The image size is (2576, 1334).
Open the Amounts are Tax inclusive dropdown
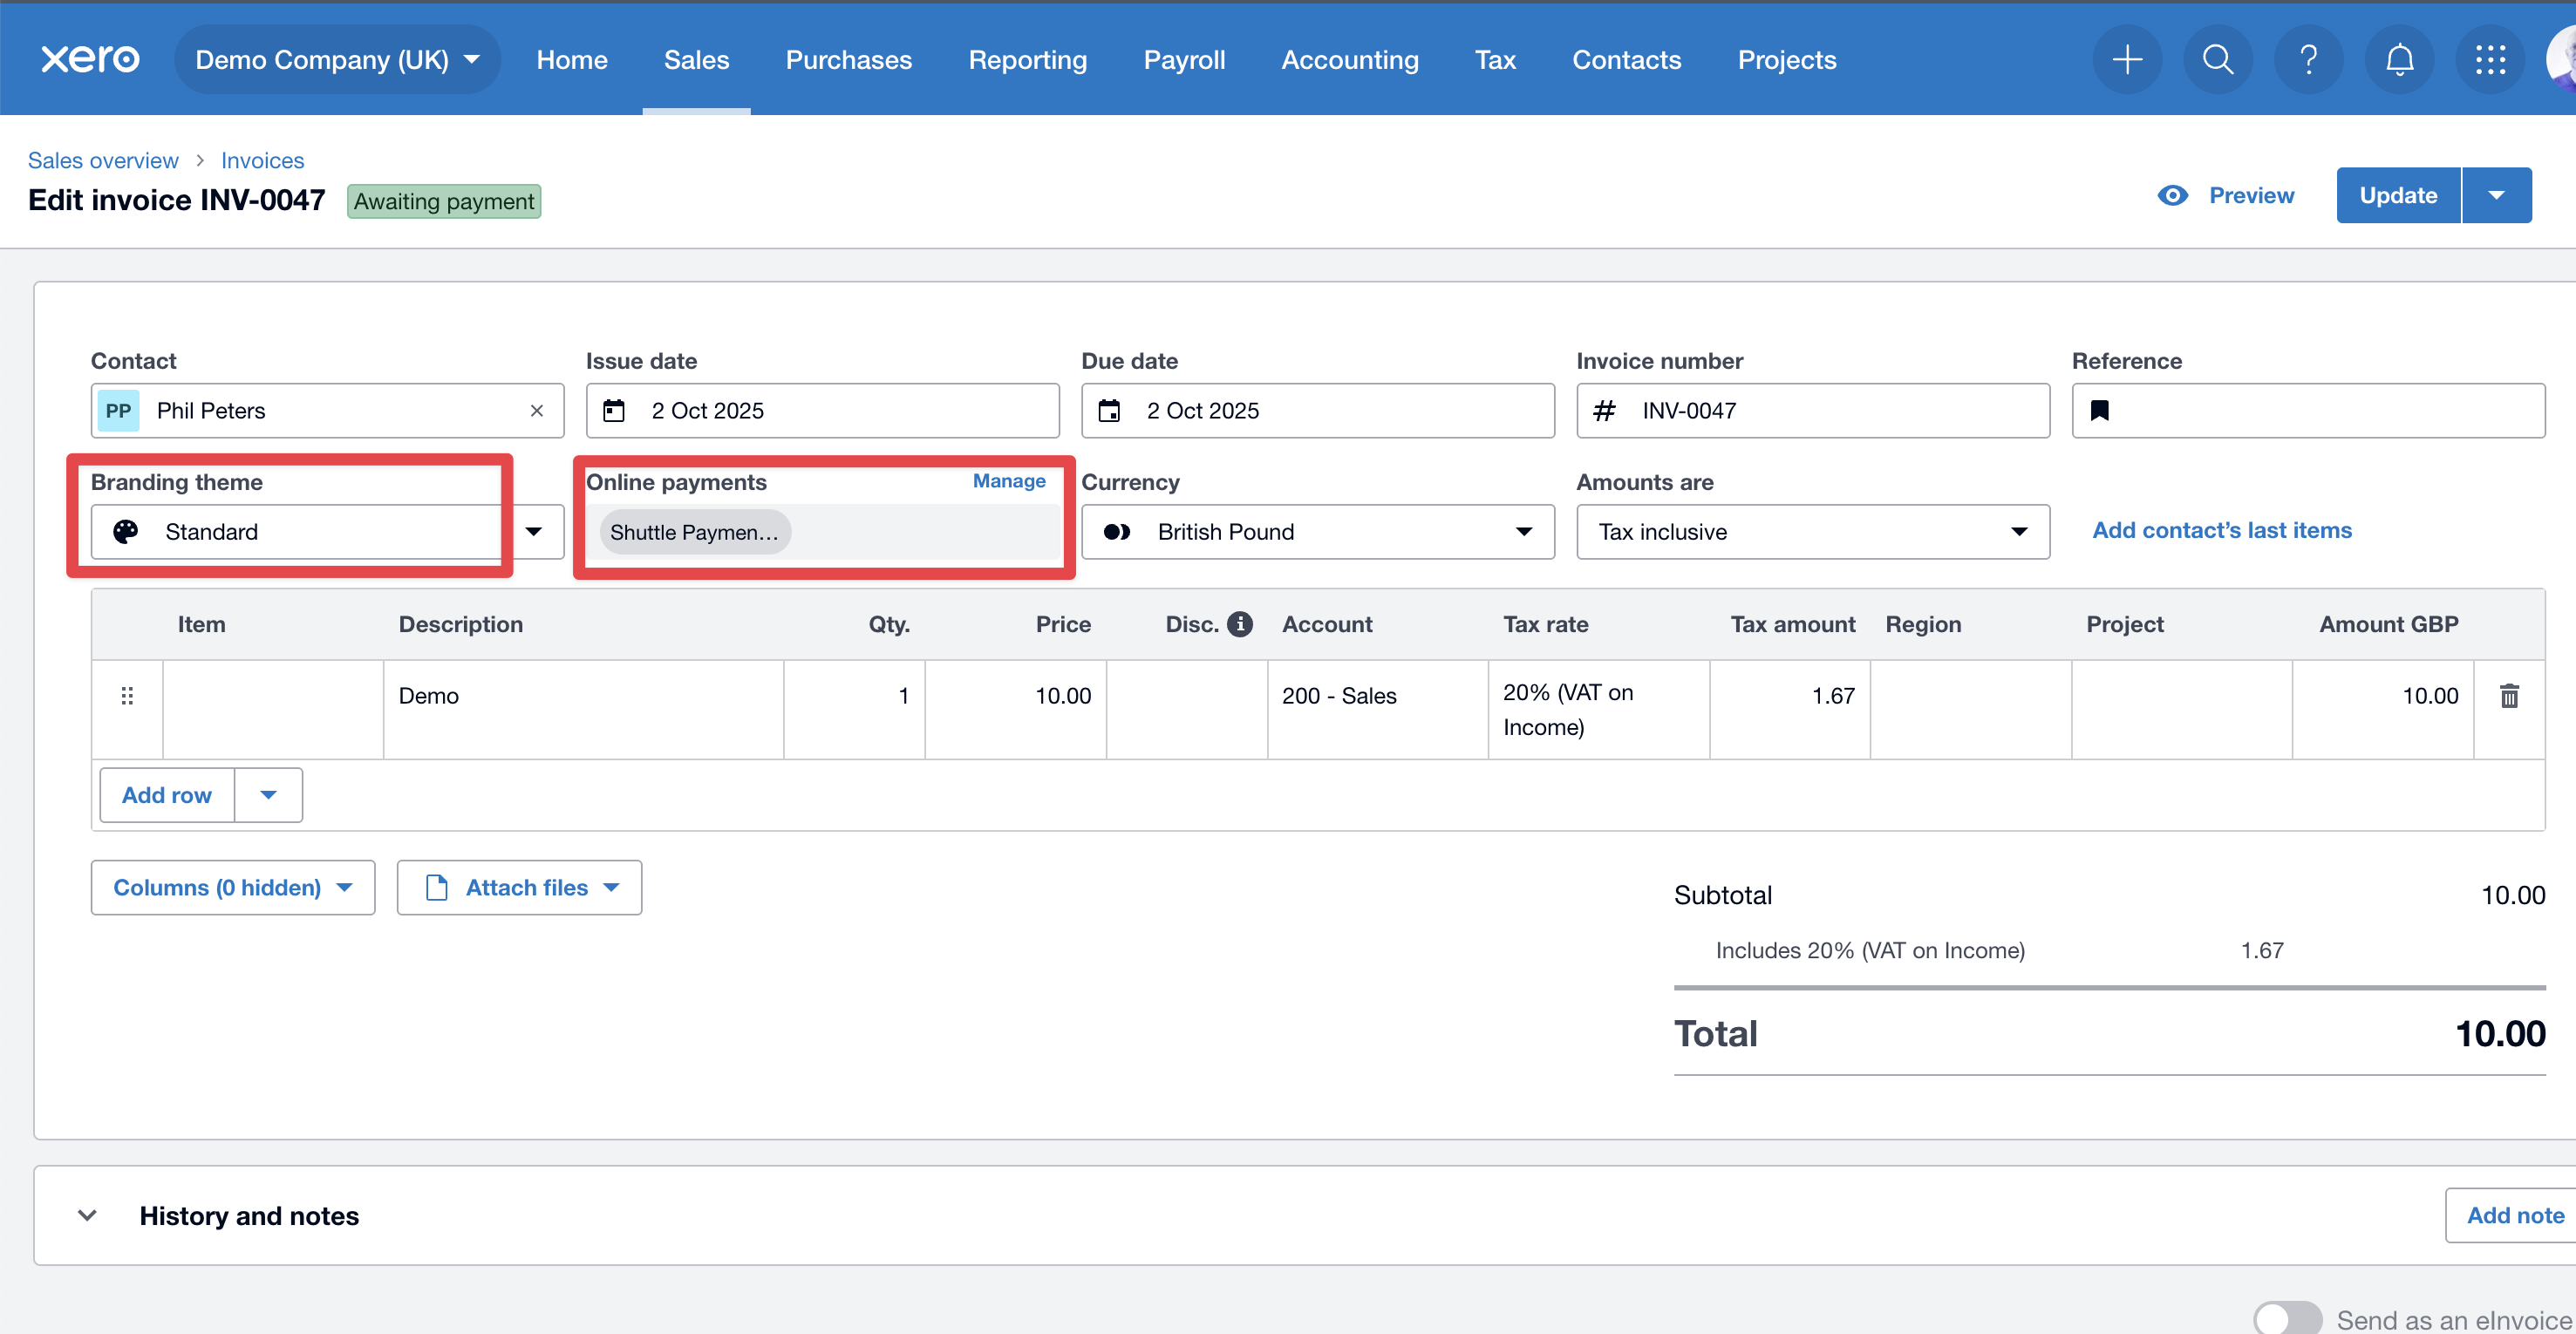coord(1812,532)
